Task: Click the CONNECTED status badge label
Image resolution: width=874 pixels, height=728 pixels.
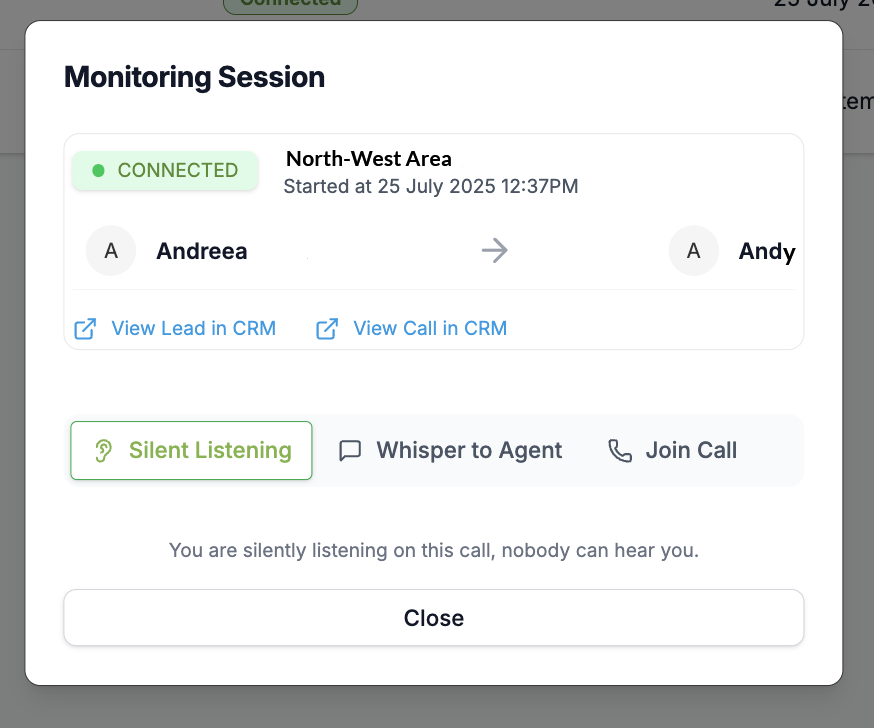Action: coord(178,171)
